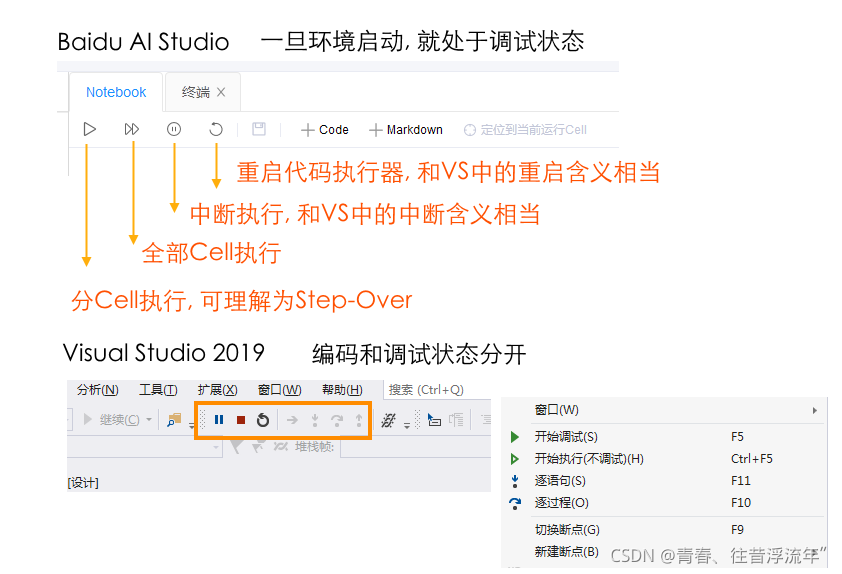Viewport: 842px width, 574px height.
Task: Click the 堆栈帧 input field
Action: pyautogui.click(x=415, y=447)
